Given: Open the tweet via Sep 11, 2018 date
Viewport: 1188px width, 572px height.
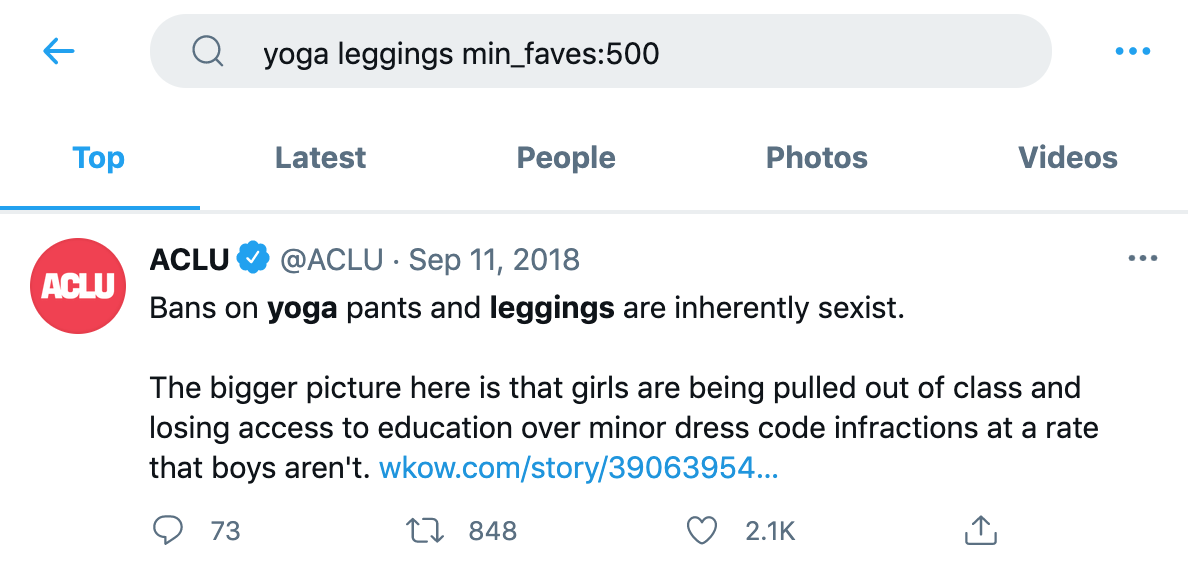Looking at the screenshot, I should tap(494, 260).
